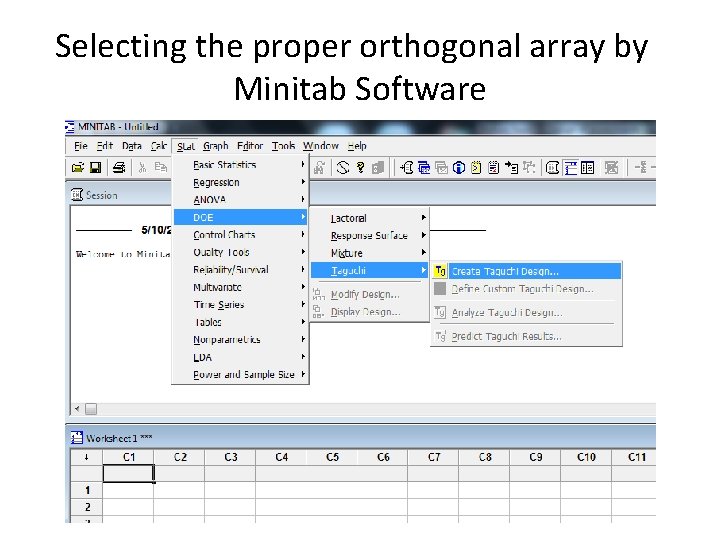720x540 pixels.
Task: Expand the Regression submenu arrow
Action: pyautogui.click(x=303, y=181)
